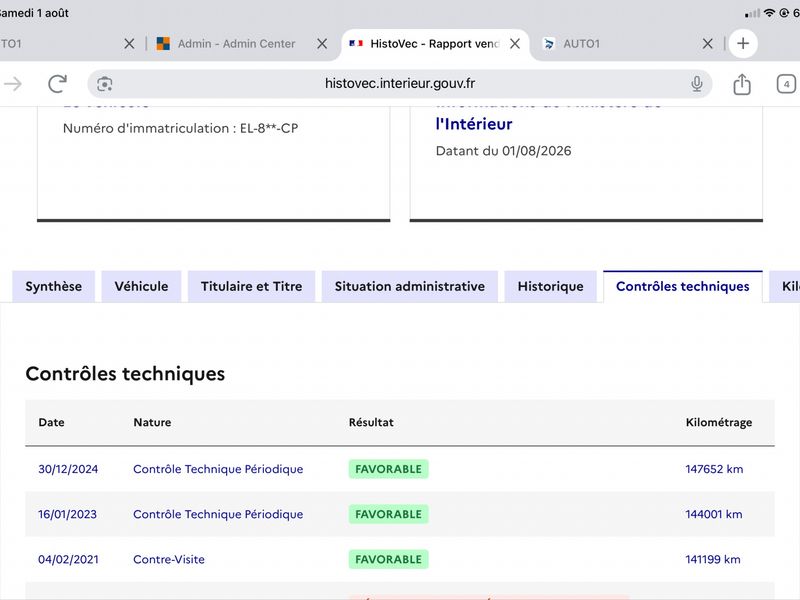Viewport: 800px width, 600px height.
Task: Click the date 30/12/2024
Action: (68, 469)
